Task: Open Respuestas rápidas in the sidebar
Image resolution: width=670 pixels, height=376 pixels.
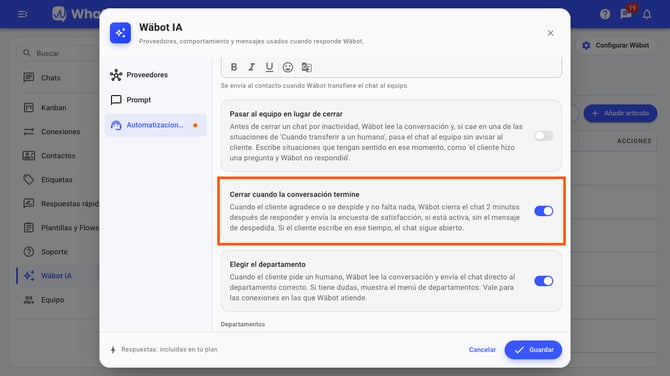Action: (58, 203)
